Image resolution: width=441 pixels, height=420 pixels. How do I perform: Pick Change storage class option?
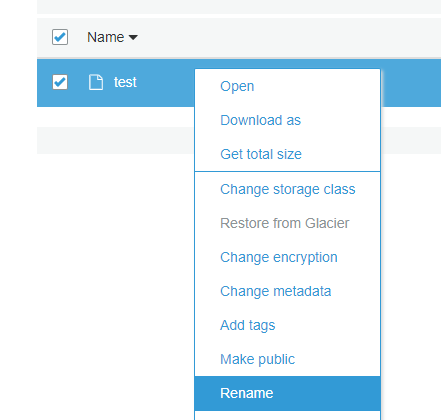coord(287,189)
